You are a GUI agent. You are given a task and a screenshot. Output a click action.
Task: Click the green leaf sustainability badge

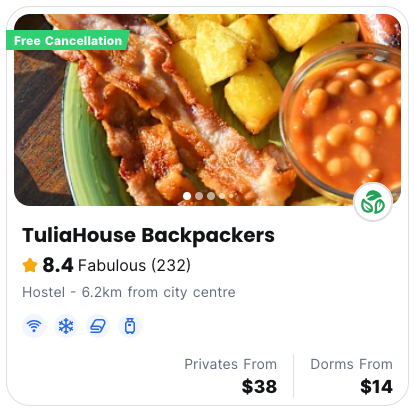(373, 202)
